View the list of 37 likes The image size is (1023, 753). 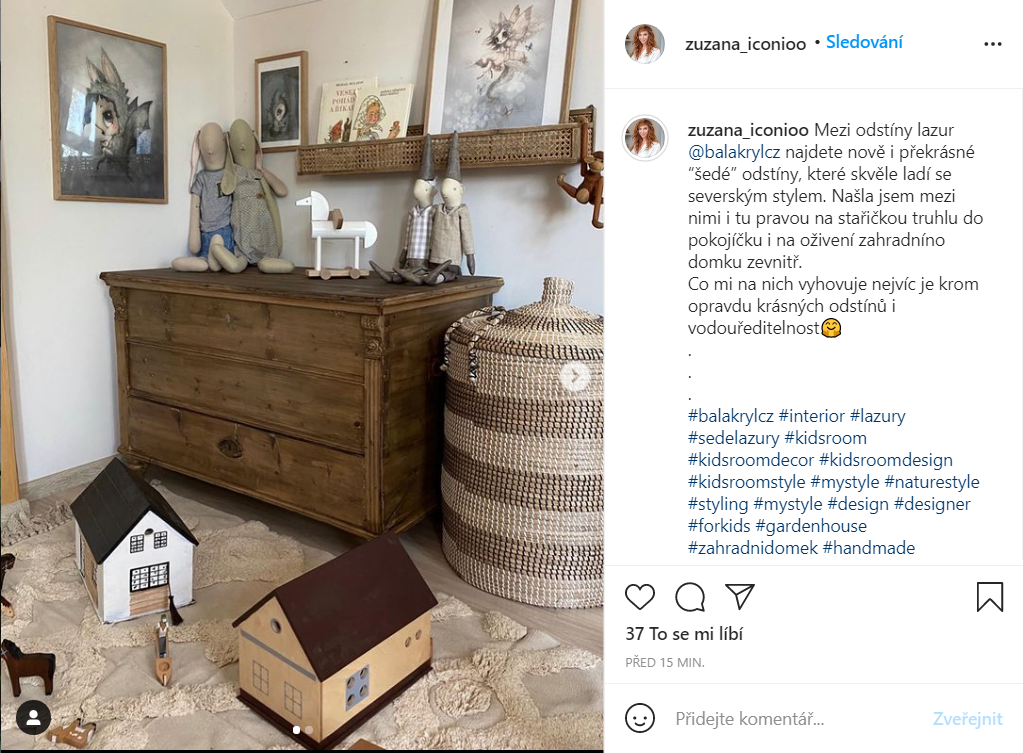point(684,634)
